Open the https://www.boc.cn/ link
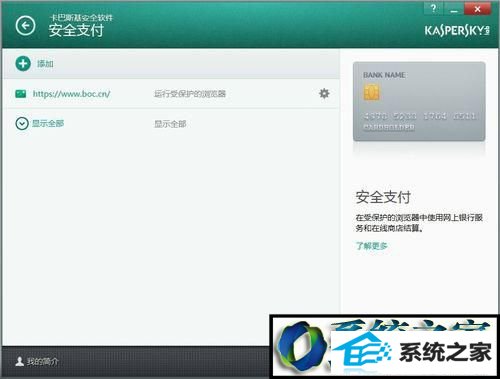500x379 pixels. 71,94
